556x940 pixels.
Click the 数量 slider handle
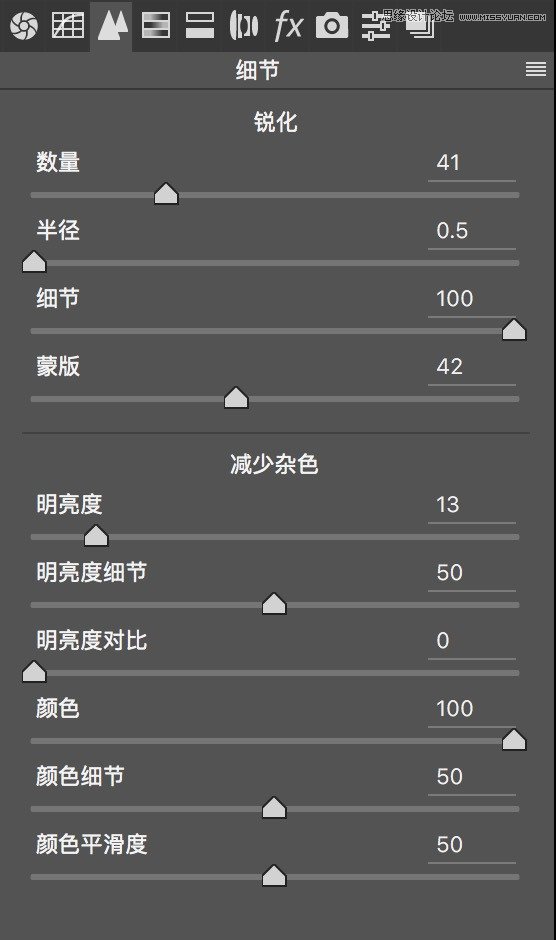coord(166,194)
